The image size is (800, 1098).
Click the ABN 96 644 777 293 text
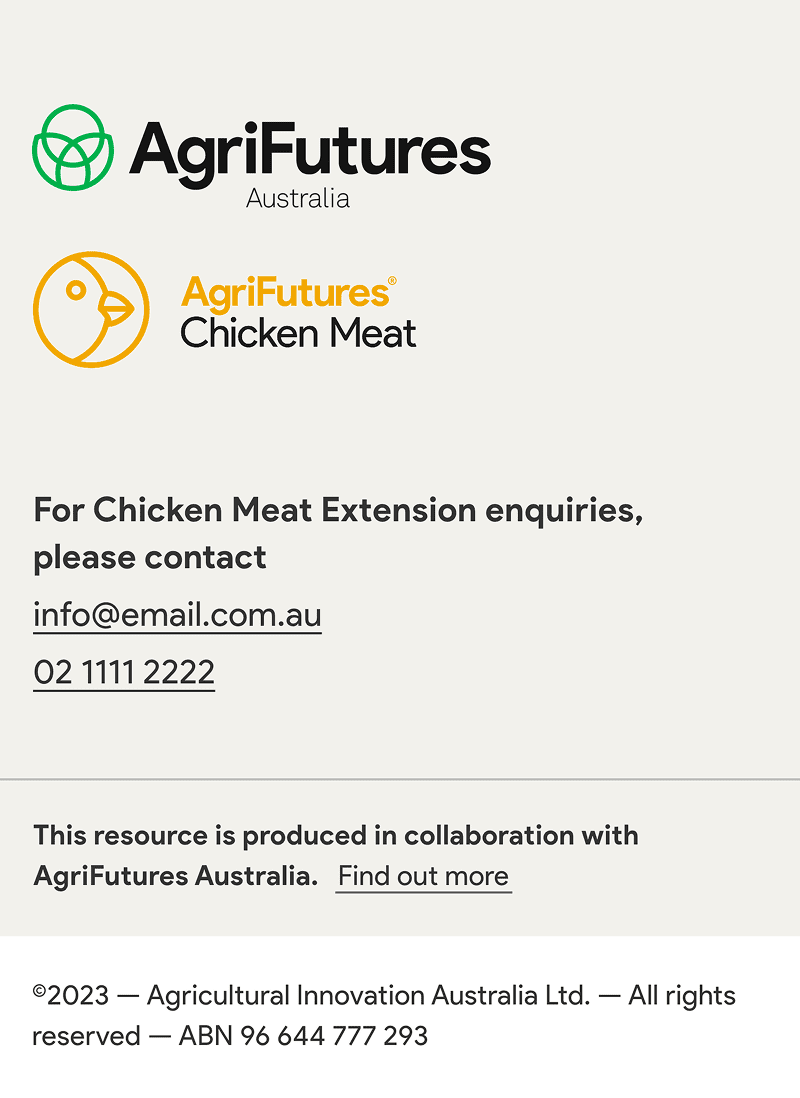(303, 1036)
